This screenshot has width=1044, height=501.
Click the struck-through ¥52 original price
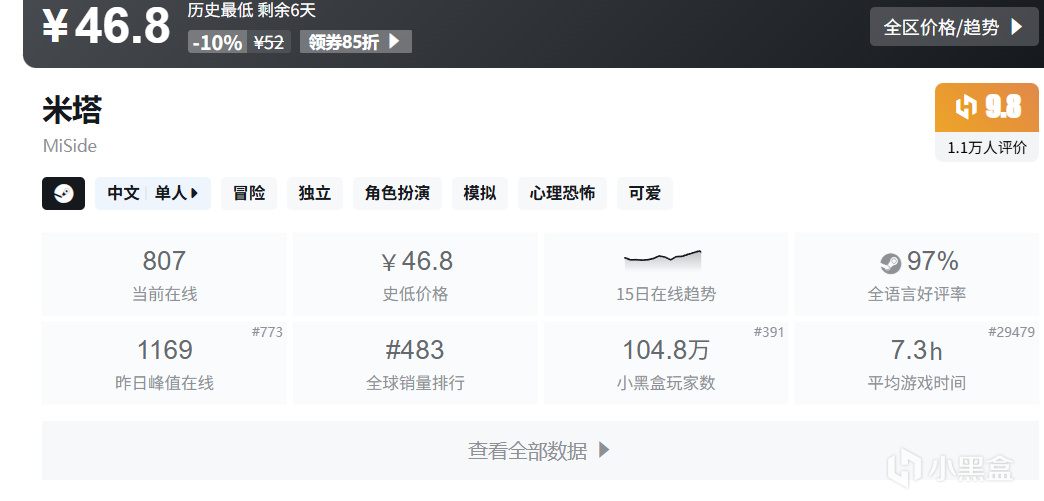(x=269, y=43)
